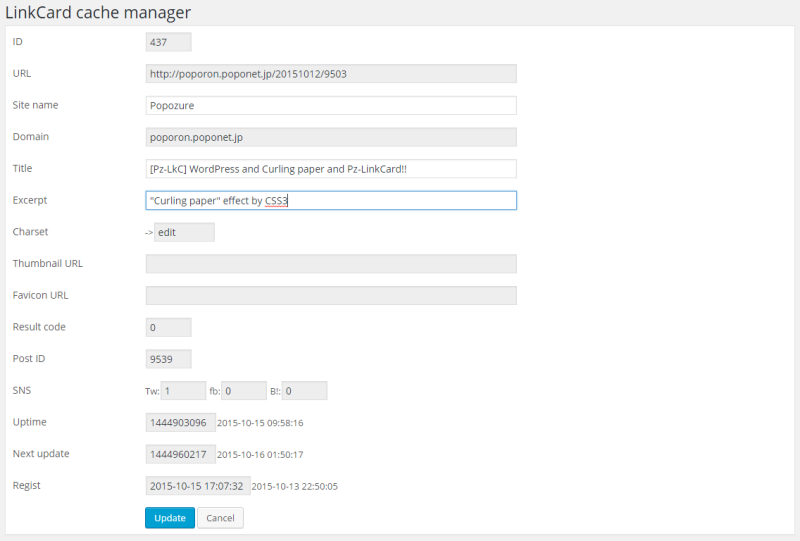
Task: Click the Charset edit field
Action: click(184, 232)
